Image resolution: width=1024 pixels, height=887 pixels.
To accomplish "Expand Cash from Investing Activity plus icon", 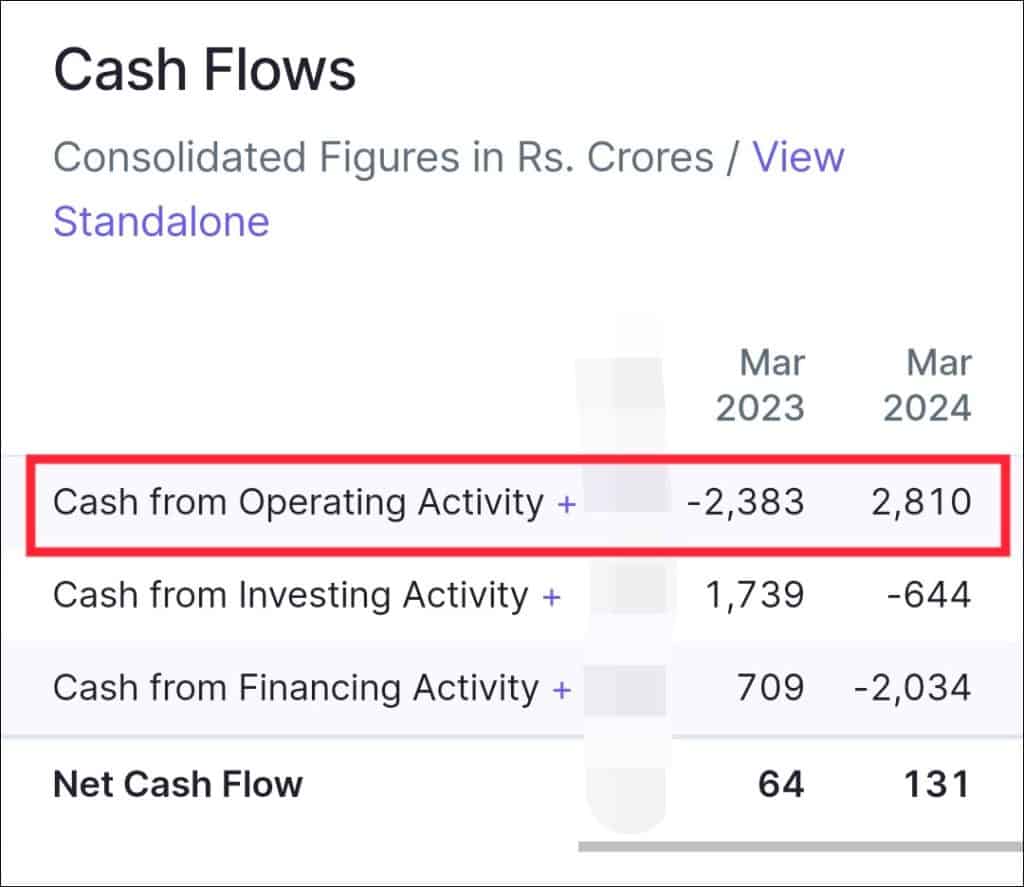I will tap(551, 597).
